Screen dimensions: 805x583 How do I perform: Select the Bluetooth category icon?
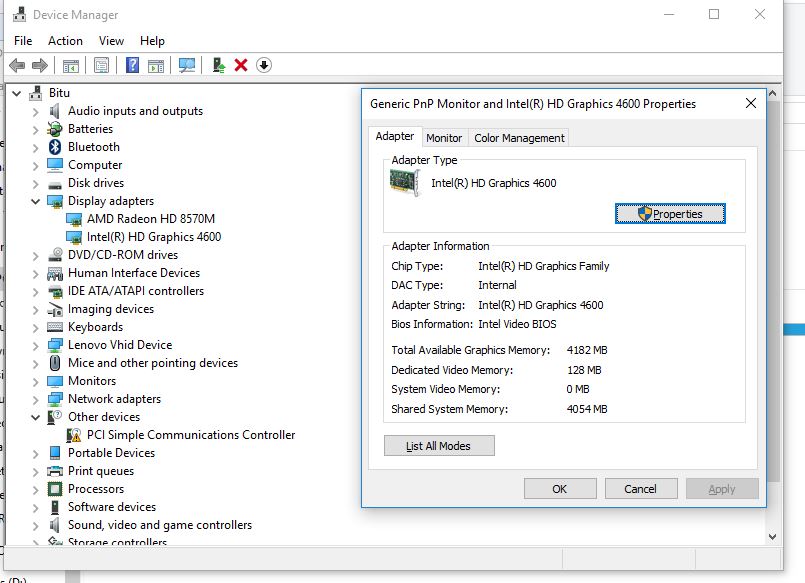(55, 147)
